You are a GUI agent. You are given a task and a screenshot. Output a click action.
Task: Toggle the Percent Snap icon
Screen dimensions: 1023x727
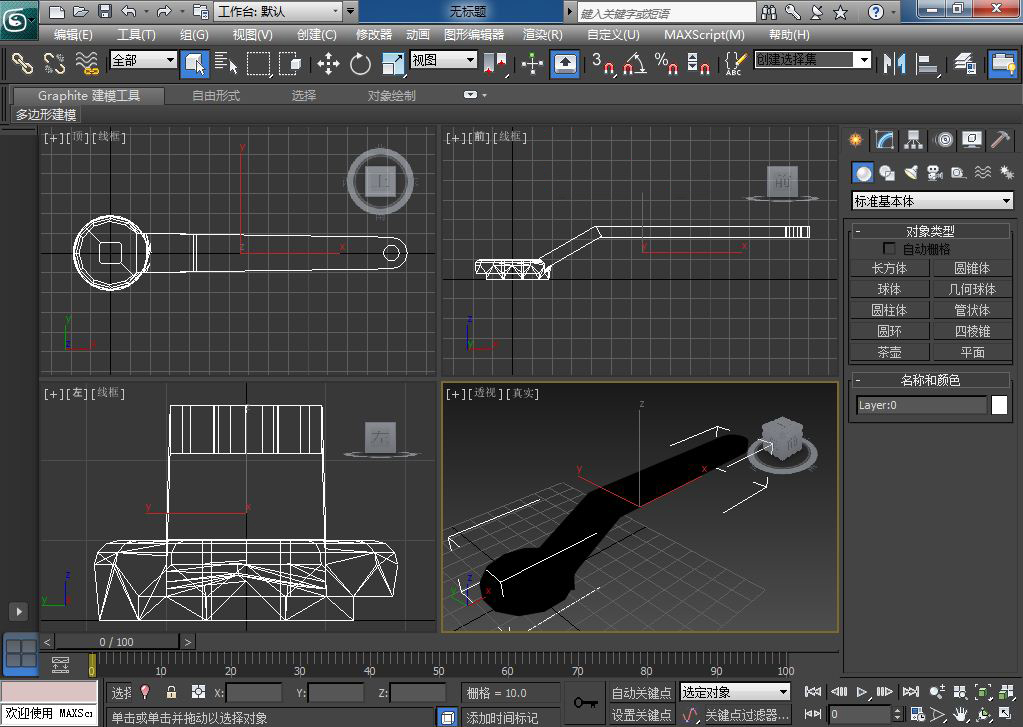[x=666, y=63]
